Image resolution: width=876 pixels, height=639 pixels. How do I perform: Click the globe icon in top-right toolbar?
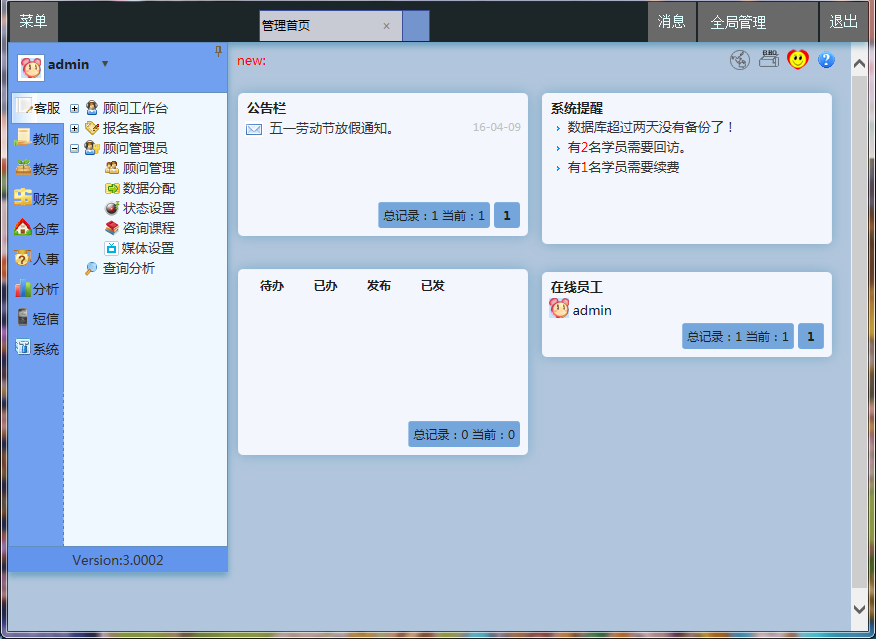click(739, 60)
